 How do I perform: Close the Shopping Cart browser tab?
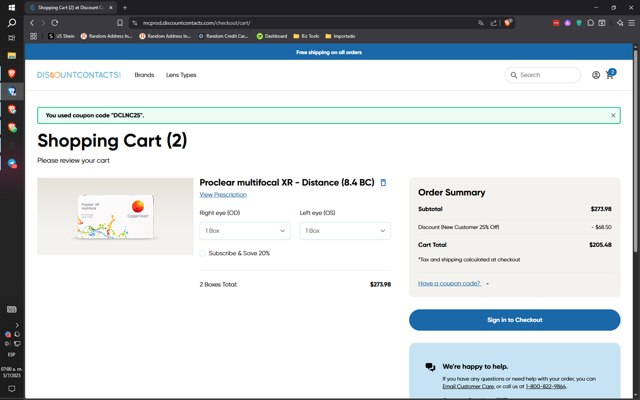point(111,7)
